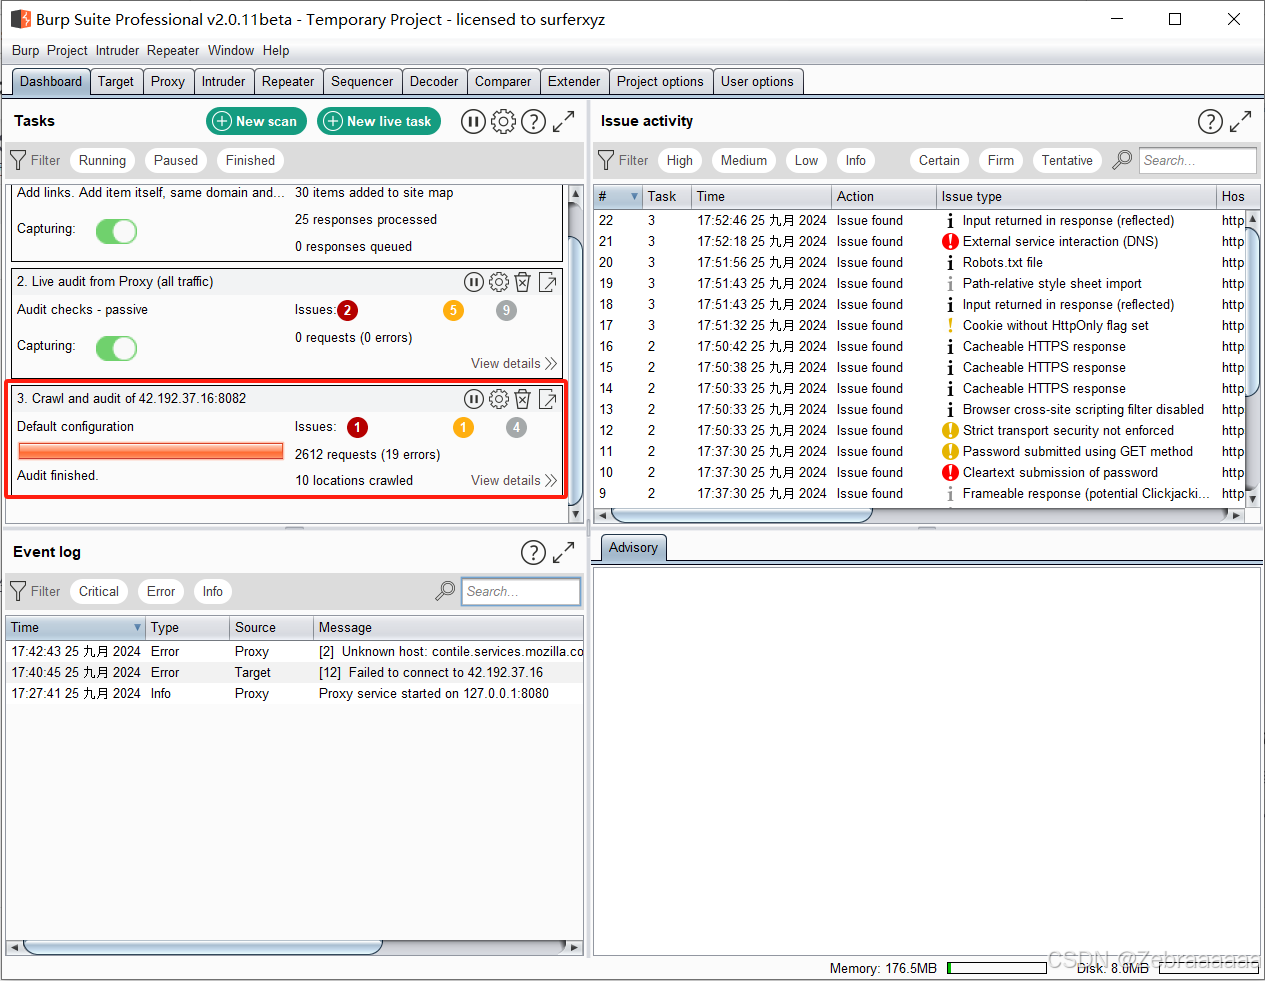This screenshot has height=981, width=1265.
Task: Expand the Tasks panel to full size
Action: coord(564,121)
